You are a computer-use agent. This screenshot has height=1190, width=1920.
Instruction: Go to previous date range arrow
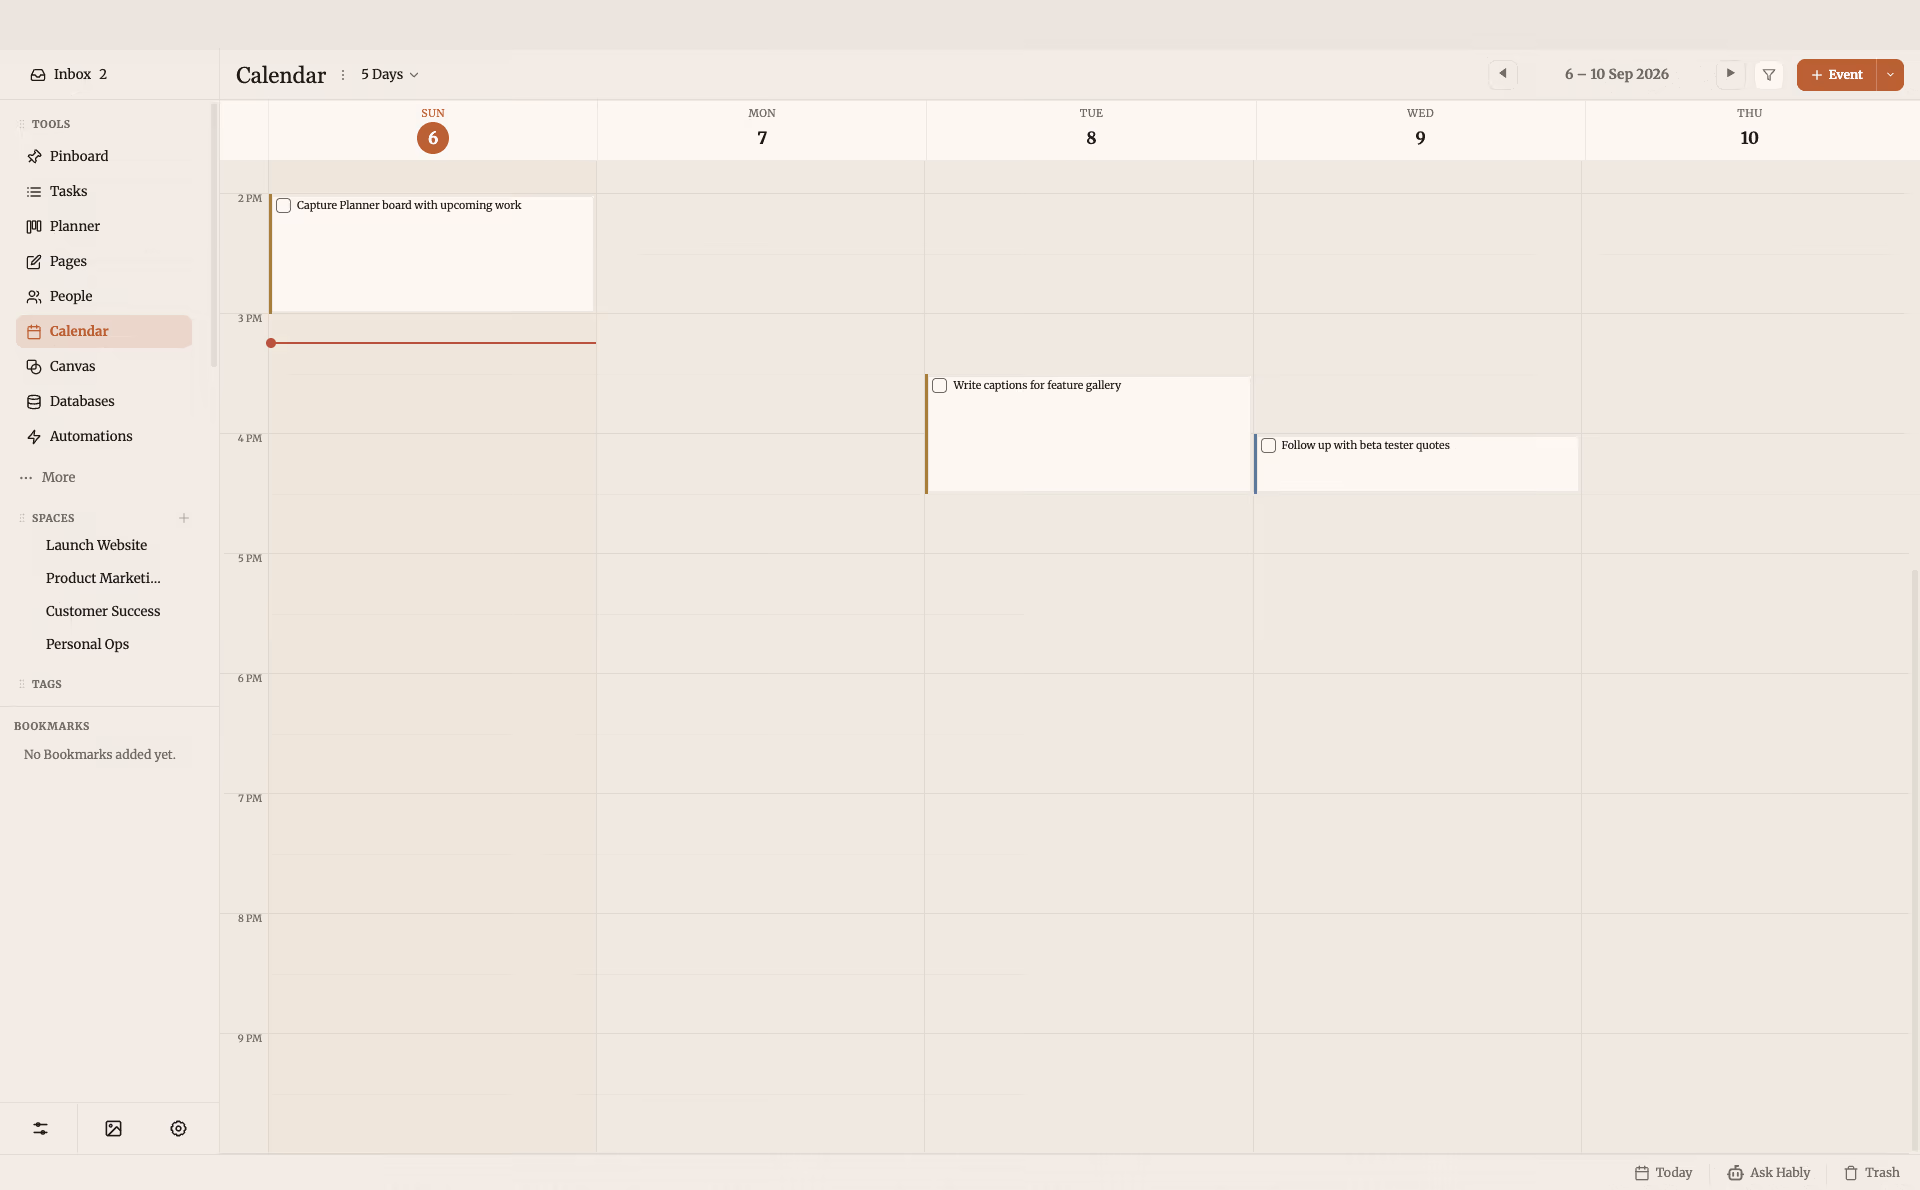click(1503, 74)
